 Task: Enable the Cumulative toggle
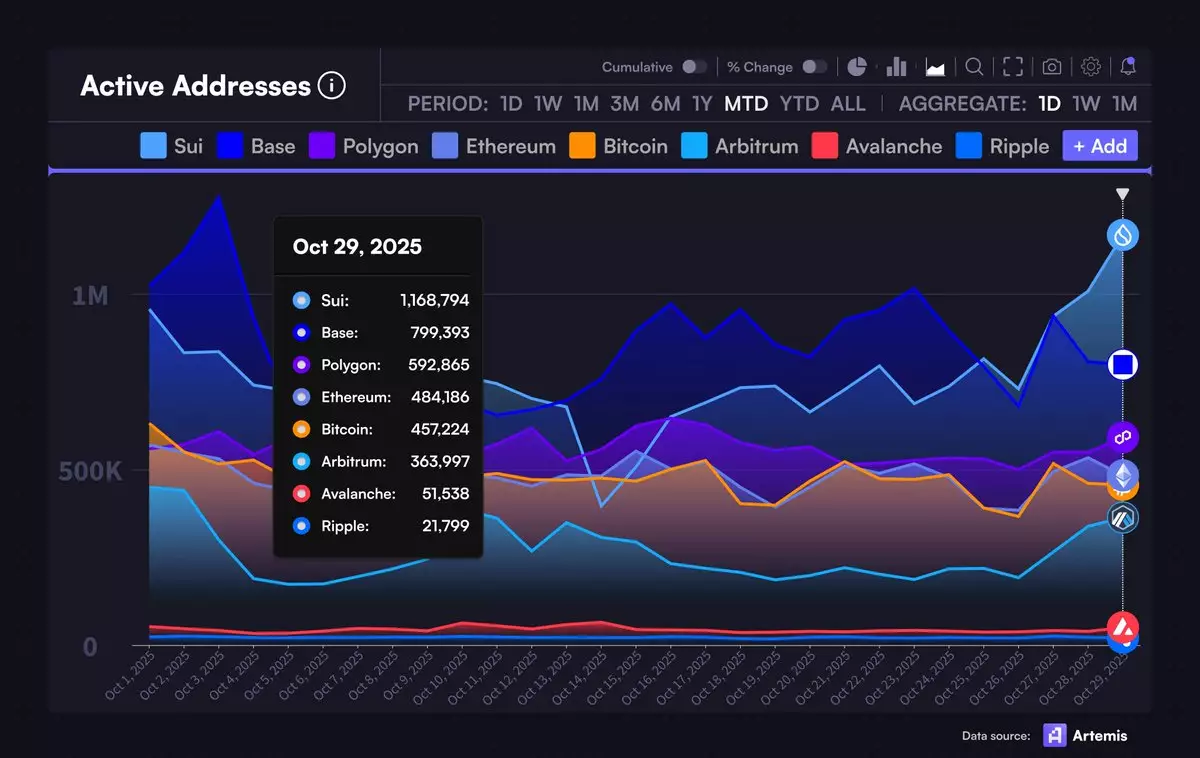point(694,67)
